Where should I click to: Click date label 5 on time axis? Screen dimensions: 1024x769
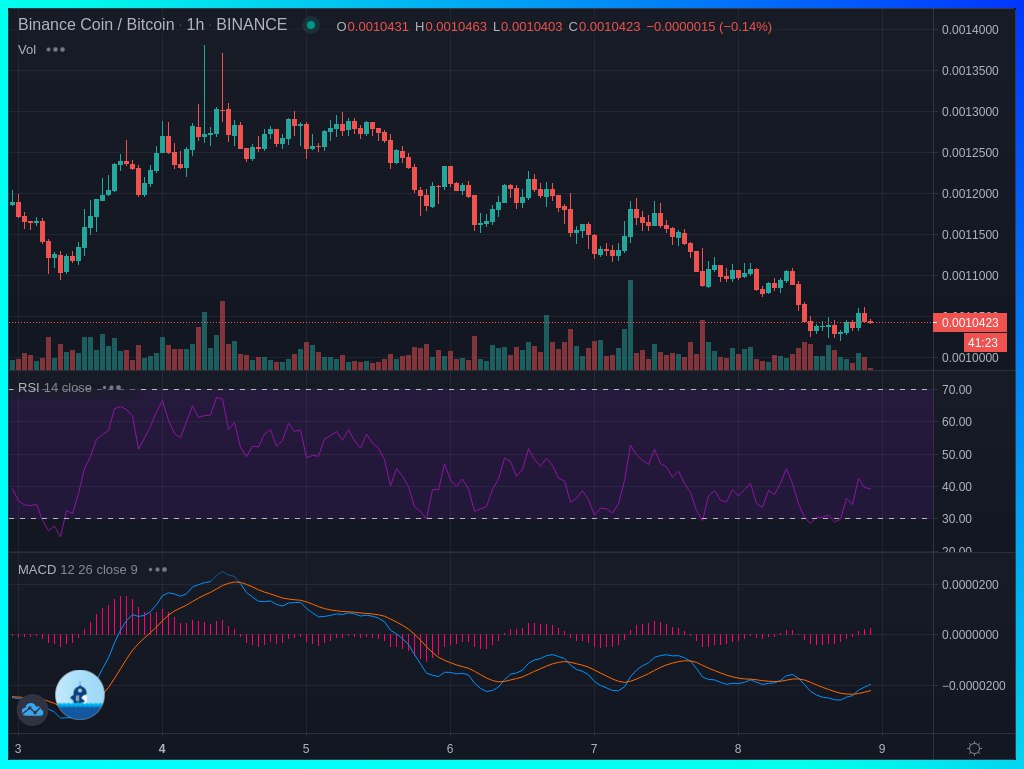click(306, 749)
